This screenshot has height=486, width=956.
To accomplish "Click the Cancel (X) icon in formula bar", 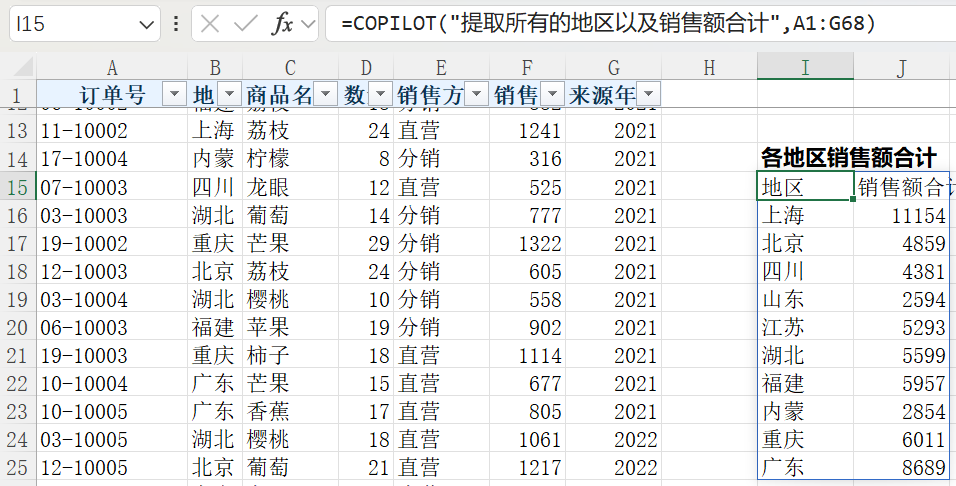I will point(210,24).
